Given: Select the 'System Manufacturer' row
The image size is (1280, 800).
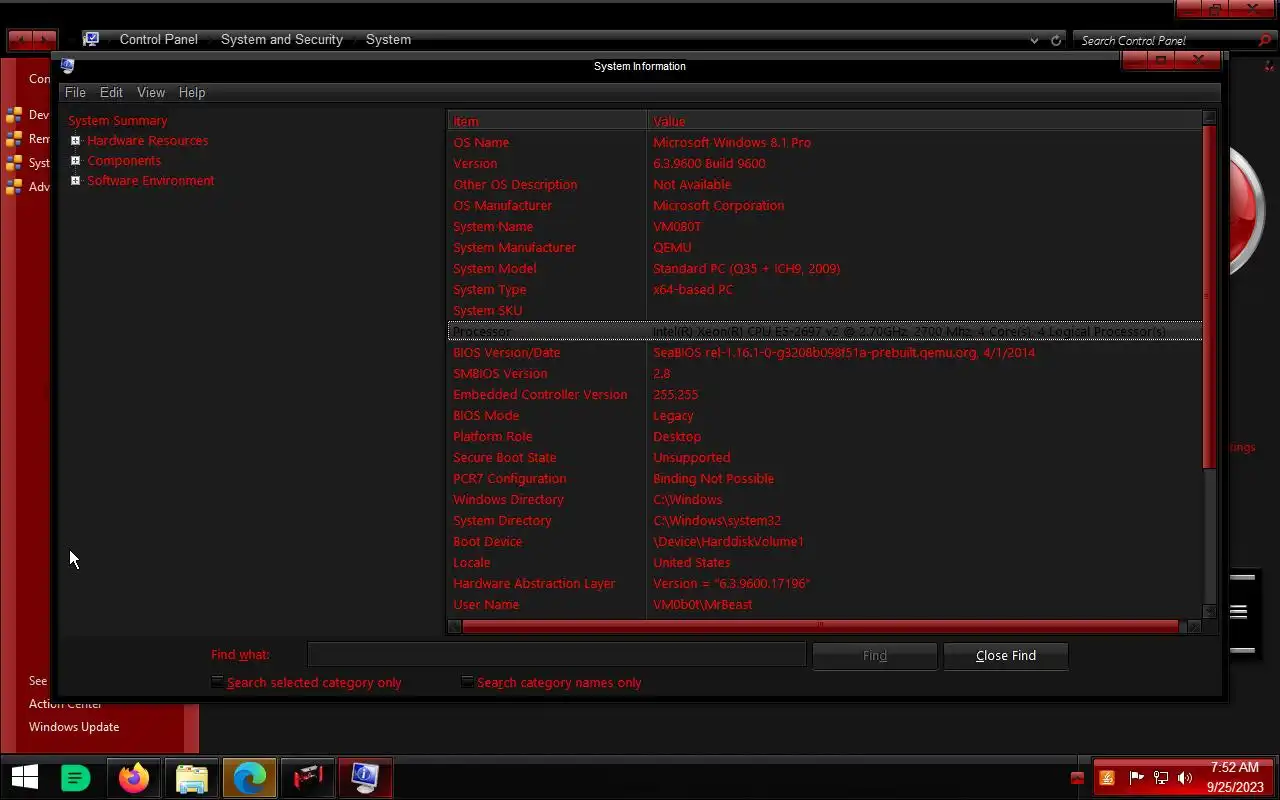Looking at the screenshot, I should point(824,247).
